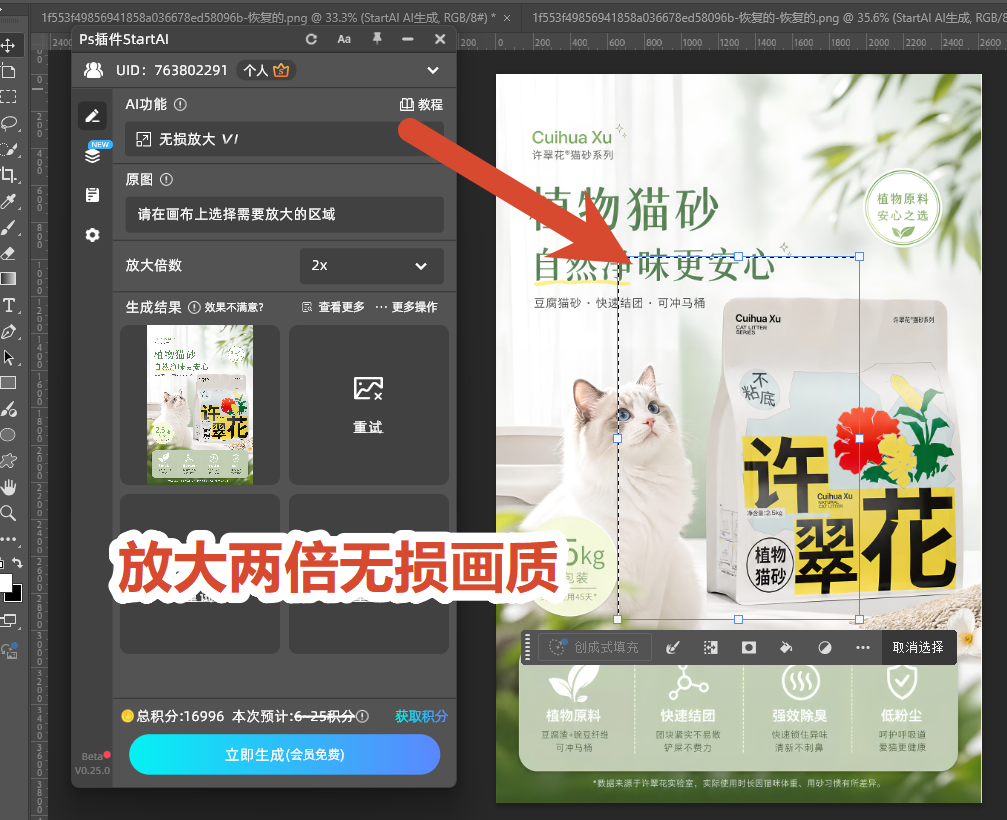Select the Path Selection arrow tool
The width and height of the screenshot is (1007, 820).
click(x=8, y=357)
